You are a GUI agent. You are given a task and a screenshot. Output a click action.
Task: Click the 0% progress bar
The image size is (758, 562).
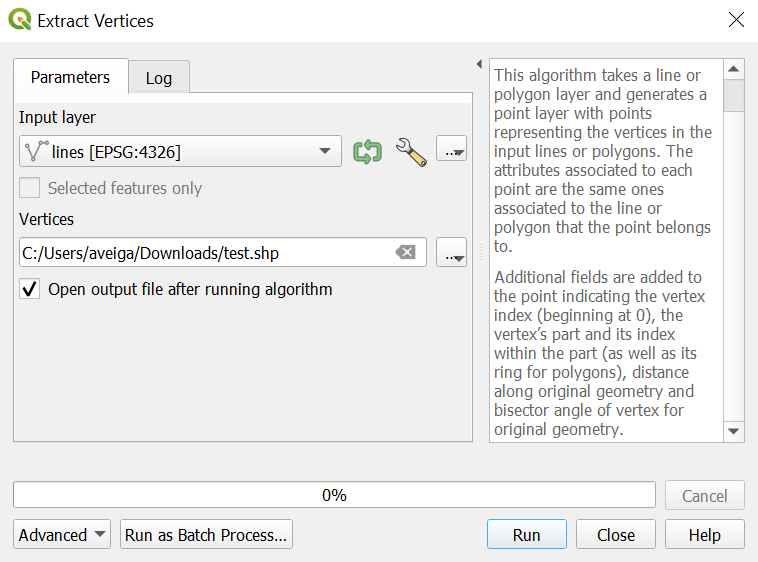334,495
